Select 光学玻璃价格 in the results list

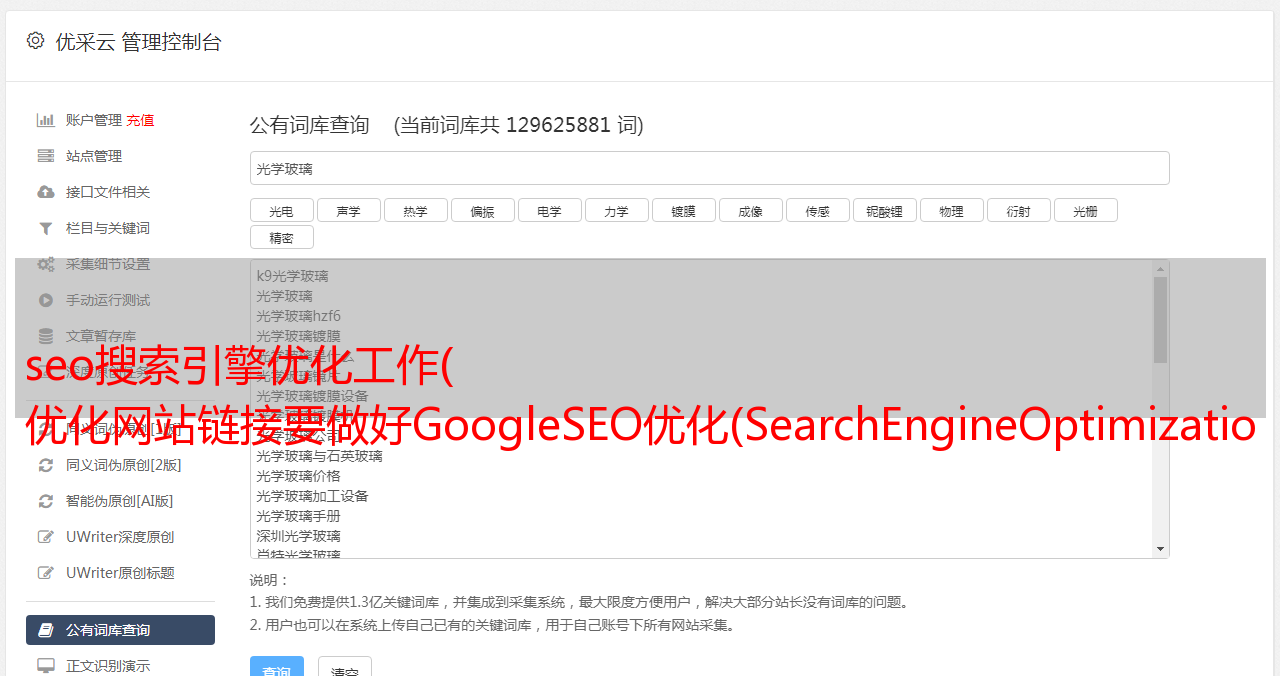coord(298,476)
